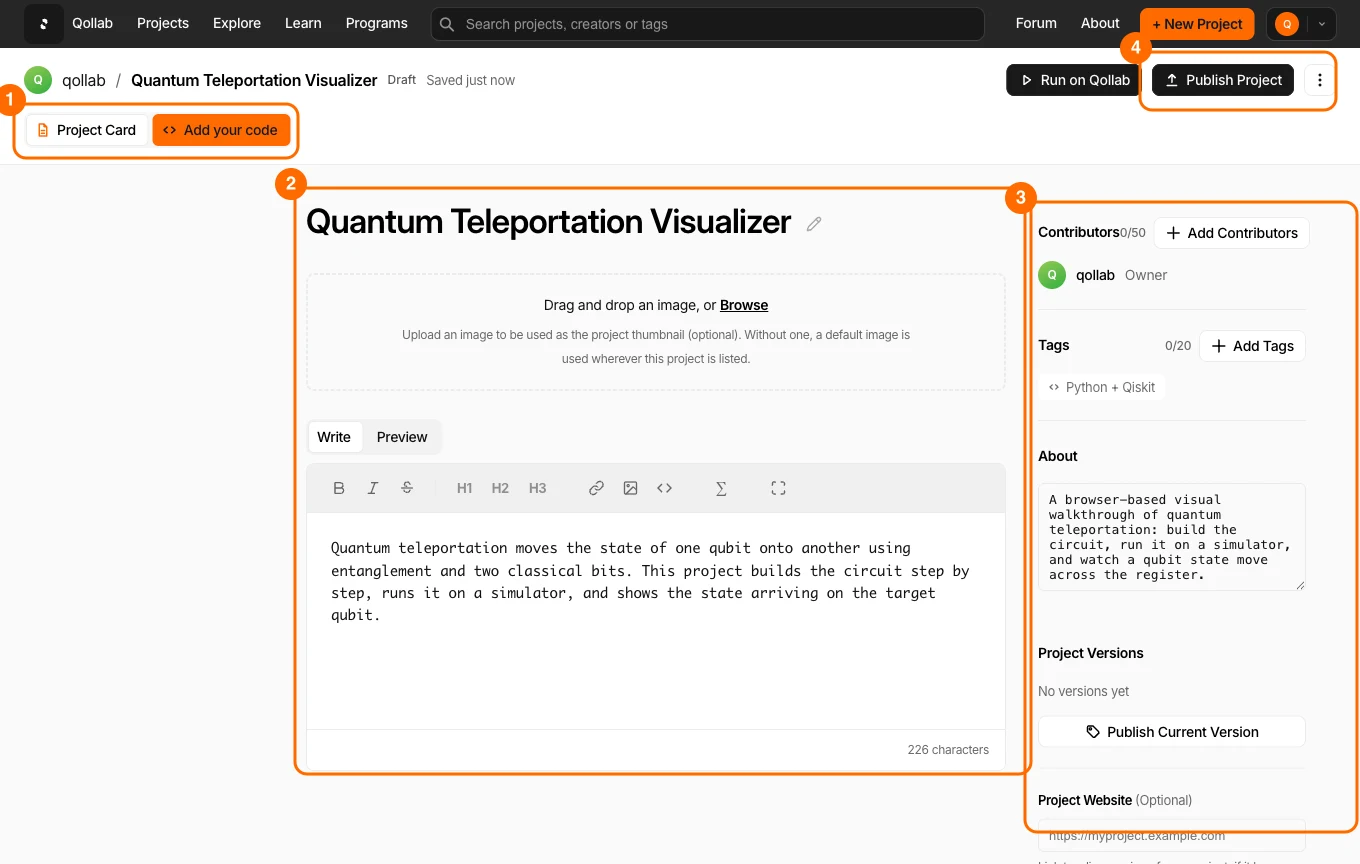
Task: Click the Add Tags button
Action: click(1252, 346)
